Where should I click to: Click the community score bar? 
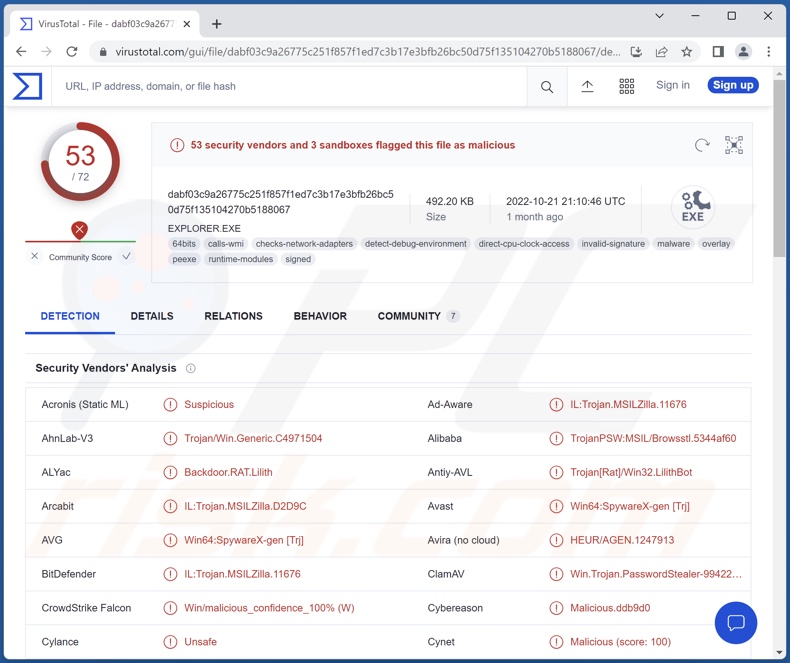coord(80,242)
